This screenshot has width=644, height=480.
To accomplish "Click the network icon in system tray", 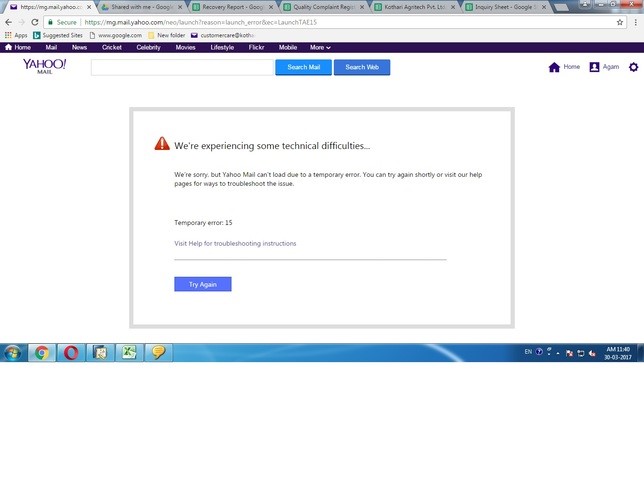I will click(581, 353).
